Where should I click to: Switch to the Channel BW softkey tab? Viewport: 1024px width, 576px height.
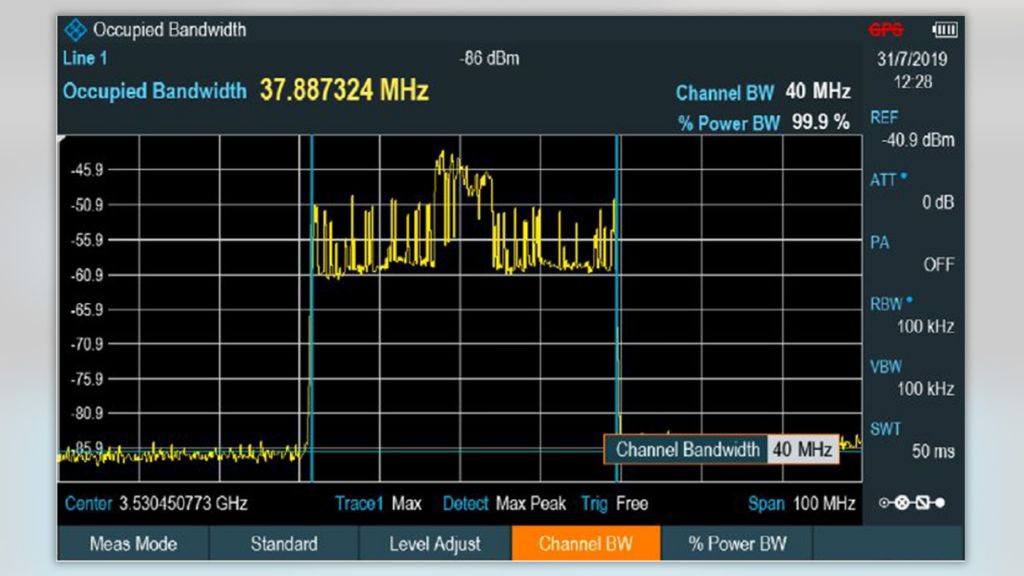(586, 545)
